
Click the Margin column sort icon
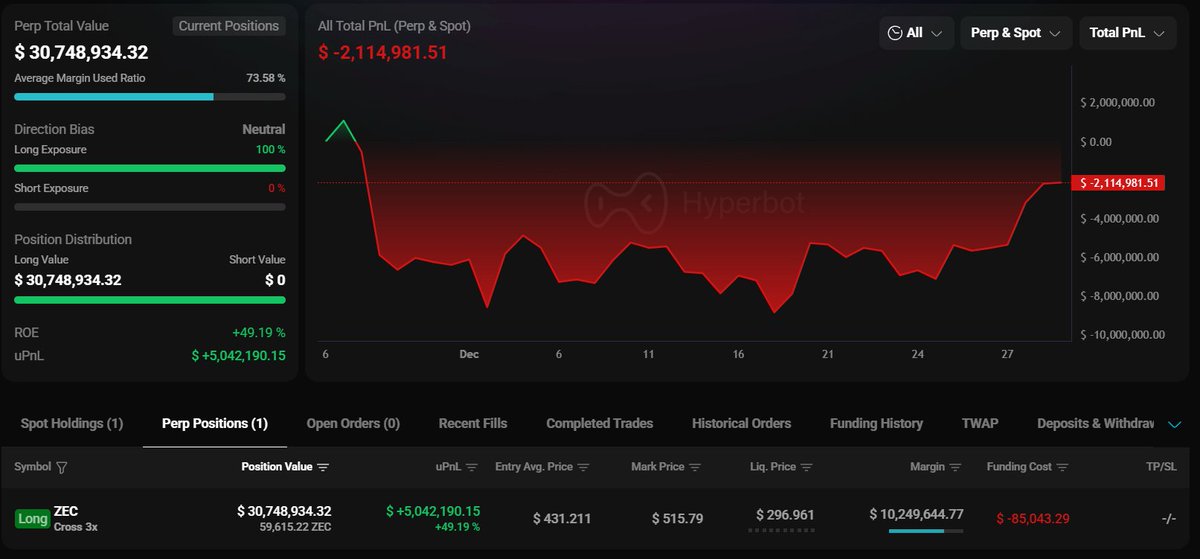[956, 467]
